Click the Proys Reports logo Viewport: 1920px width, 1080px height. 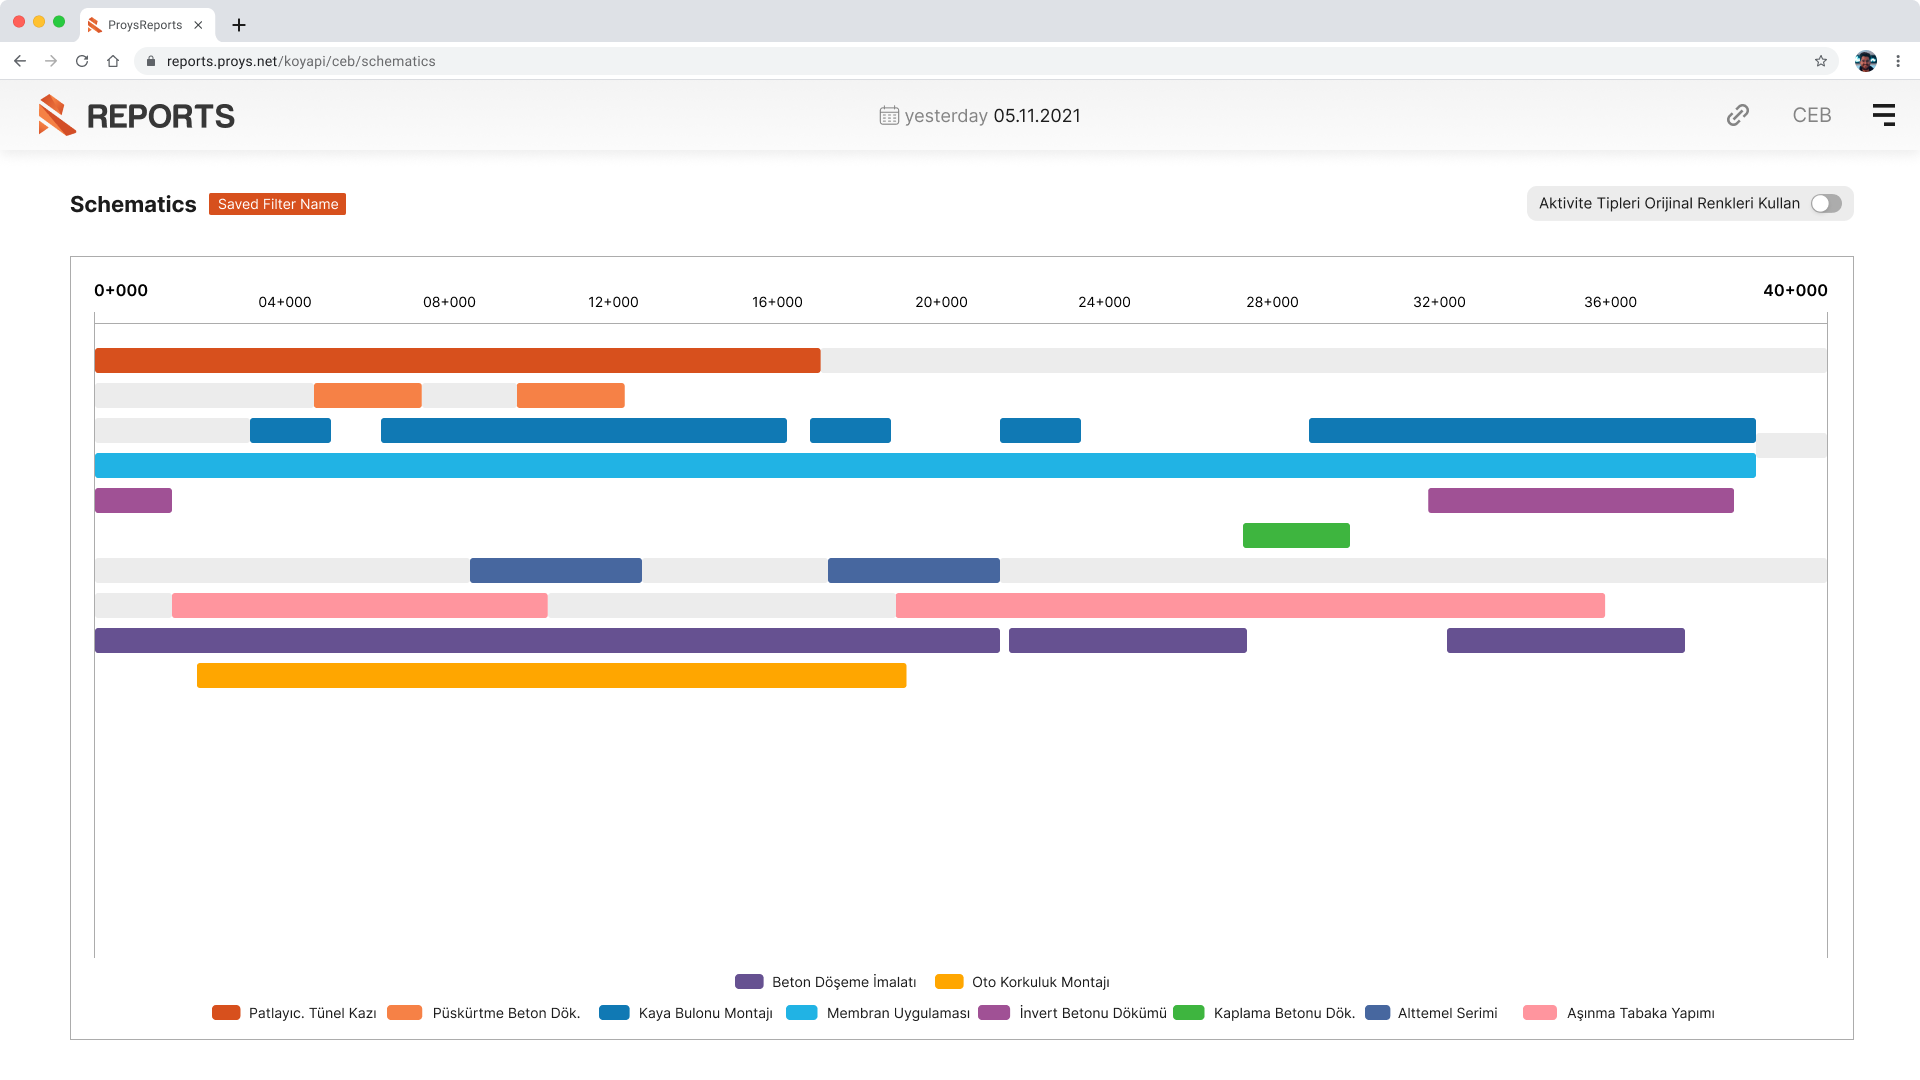coord(137,116)
